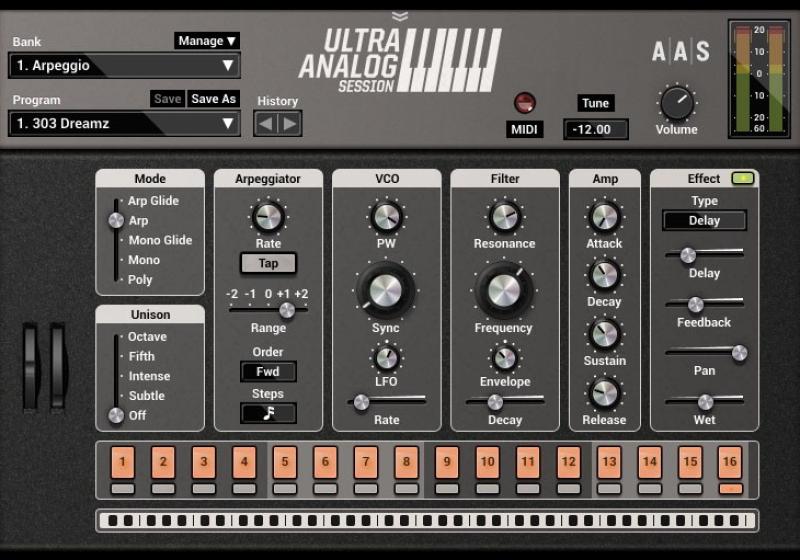Click the Amp Decay knob
800x560 pixels.
[x=604, y=275]
